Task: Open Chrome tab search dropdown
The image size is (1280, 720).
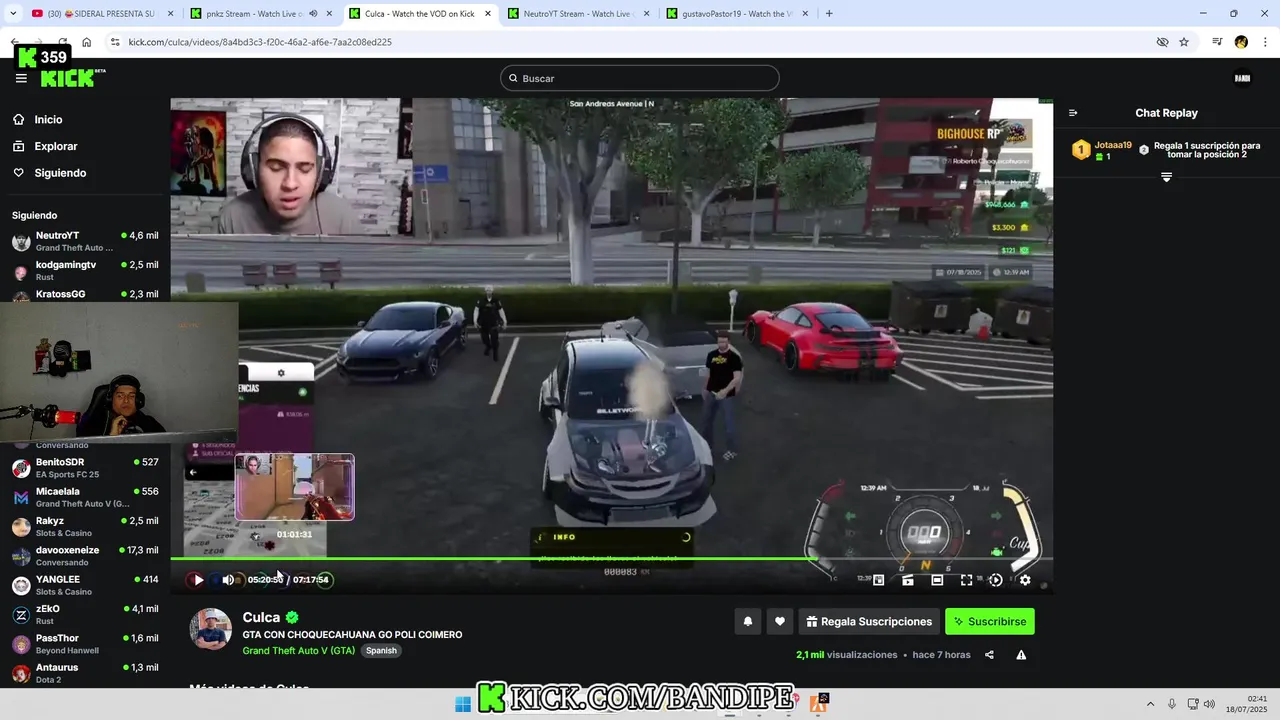Action: 13,13
